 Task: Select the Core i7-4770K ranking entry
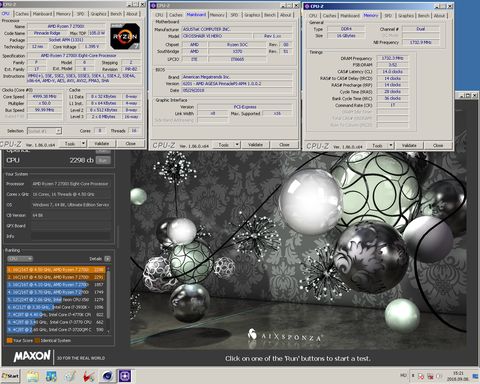point(56,315)
